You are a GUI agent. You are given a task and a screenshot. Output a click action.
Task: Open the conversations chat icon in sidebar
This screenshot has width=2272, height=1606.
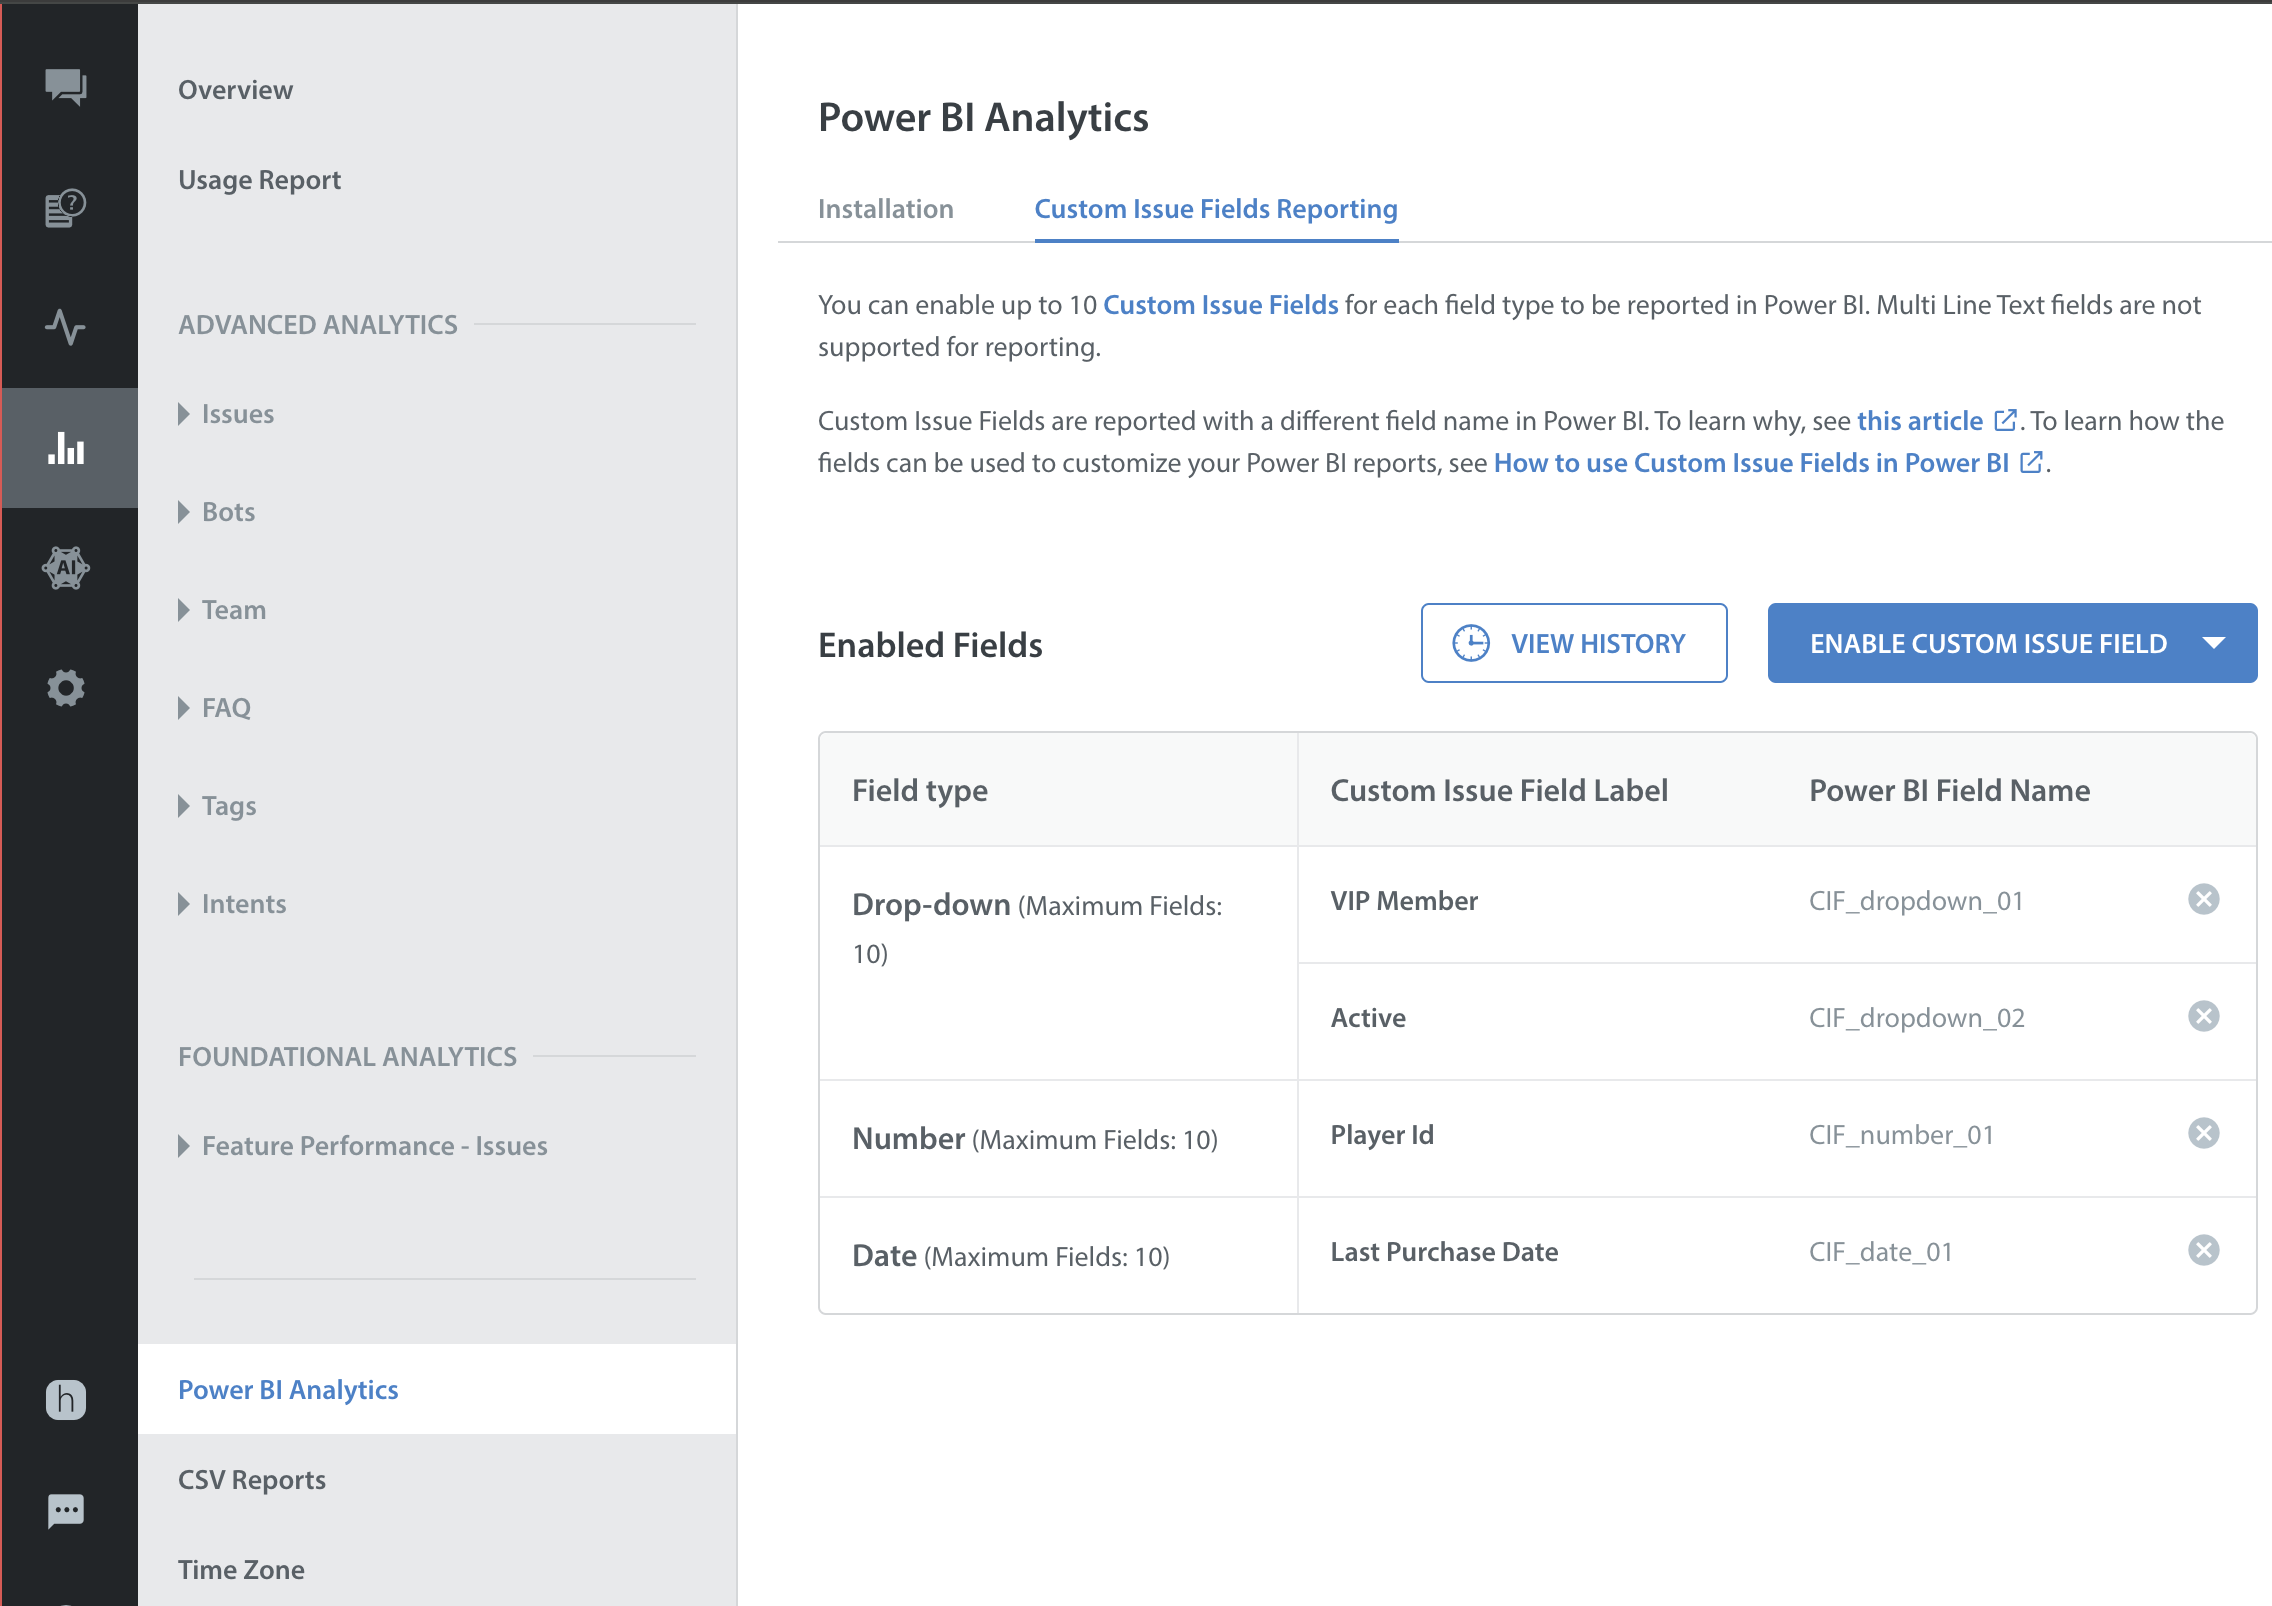click(66, 87)
